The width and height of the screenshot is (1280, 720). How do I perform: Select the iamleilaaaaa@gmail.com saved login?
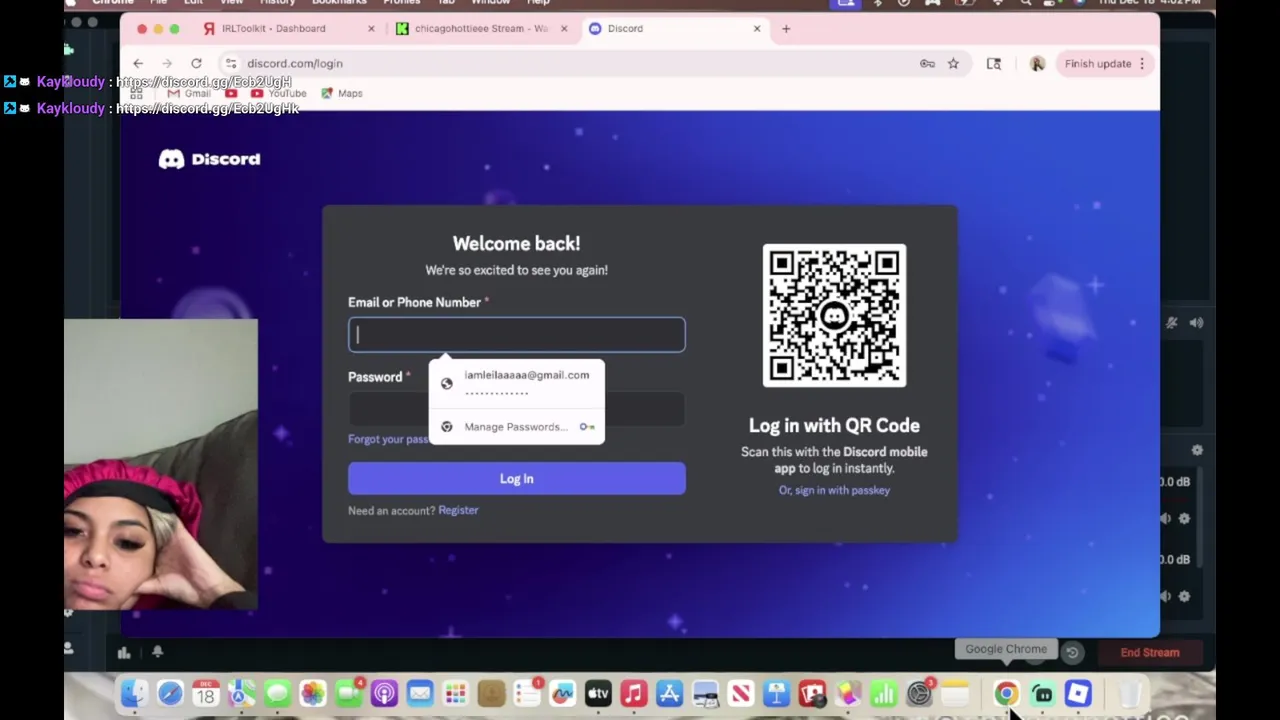(516, 383)
